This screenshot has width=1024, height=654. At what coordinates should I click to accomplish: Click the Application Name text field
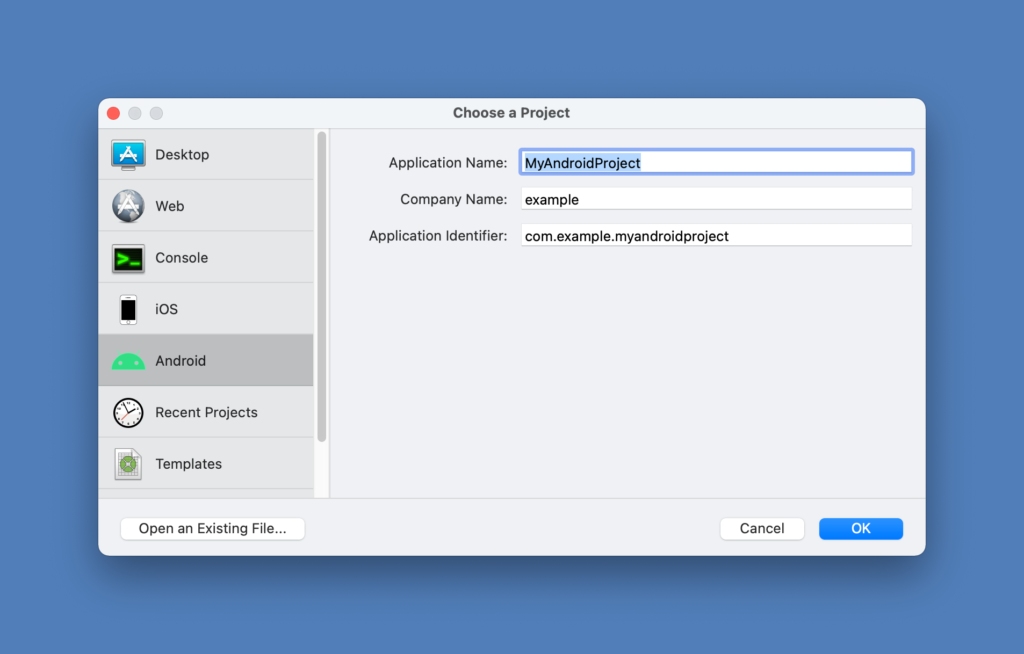pos(716,162)
